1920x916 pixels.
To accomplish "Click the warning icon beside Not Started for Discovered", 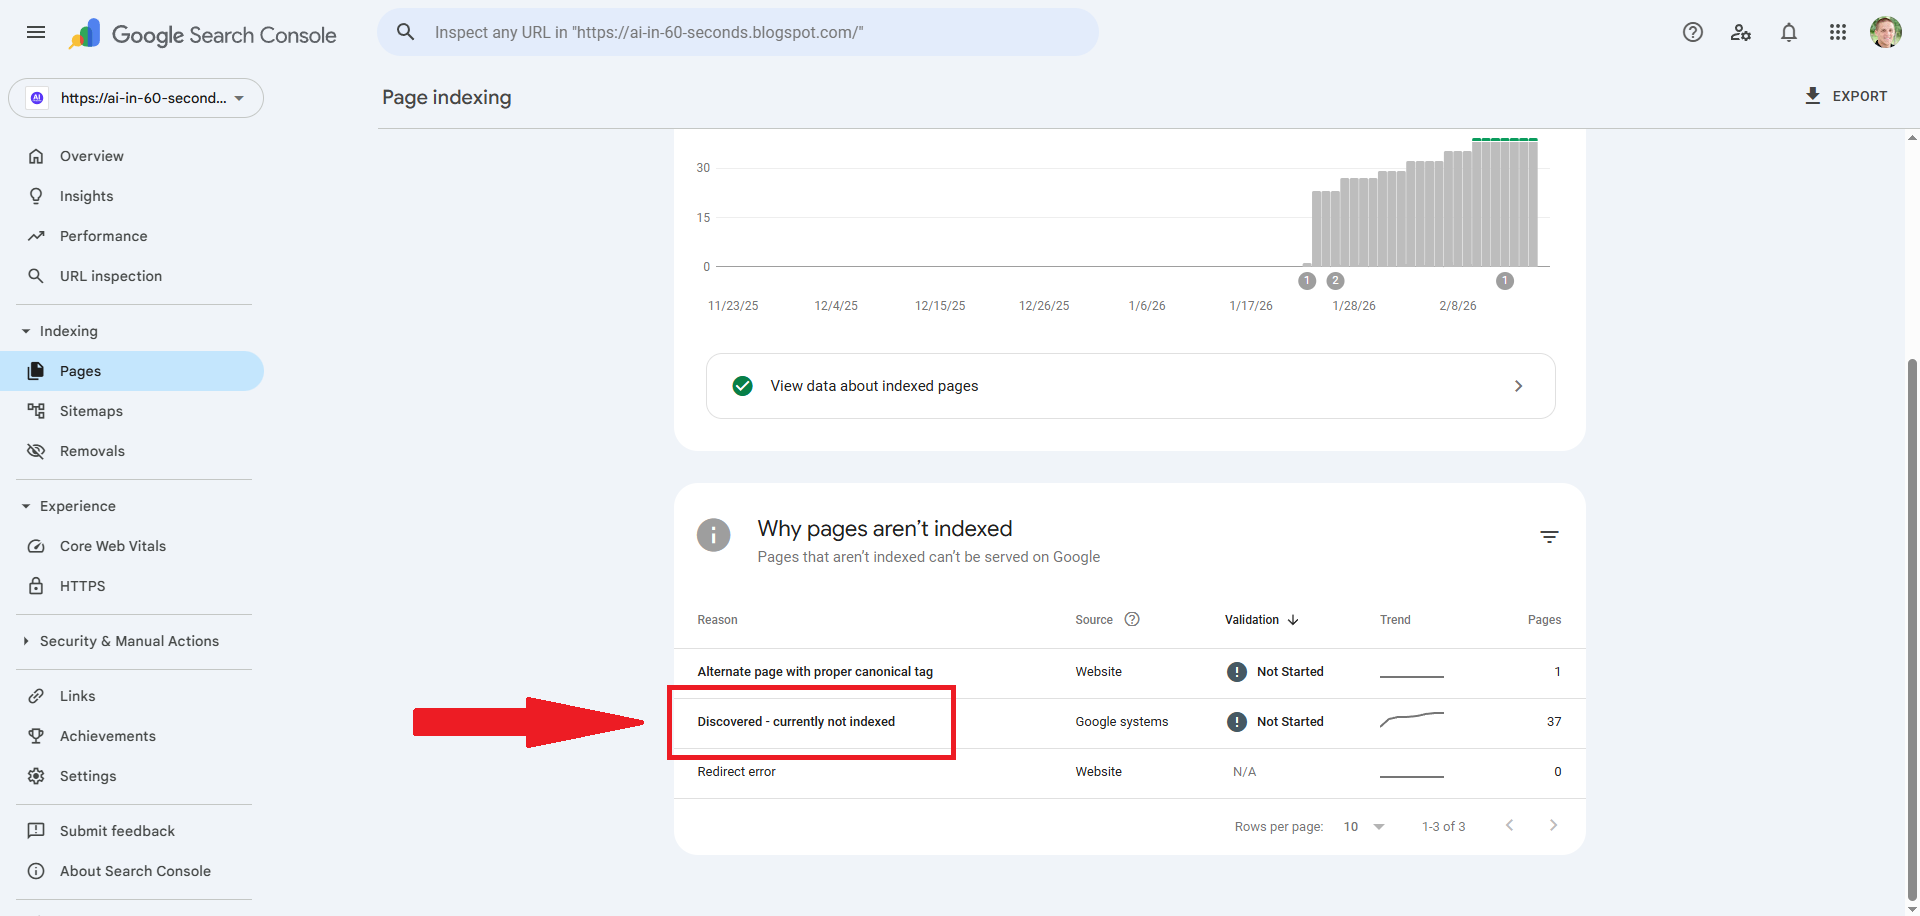I will pos(1237,721).
